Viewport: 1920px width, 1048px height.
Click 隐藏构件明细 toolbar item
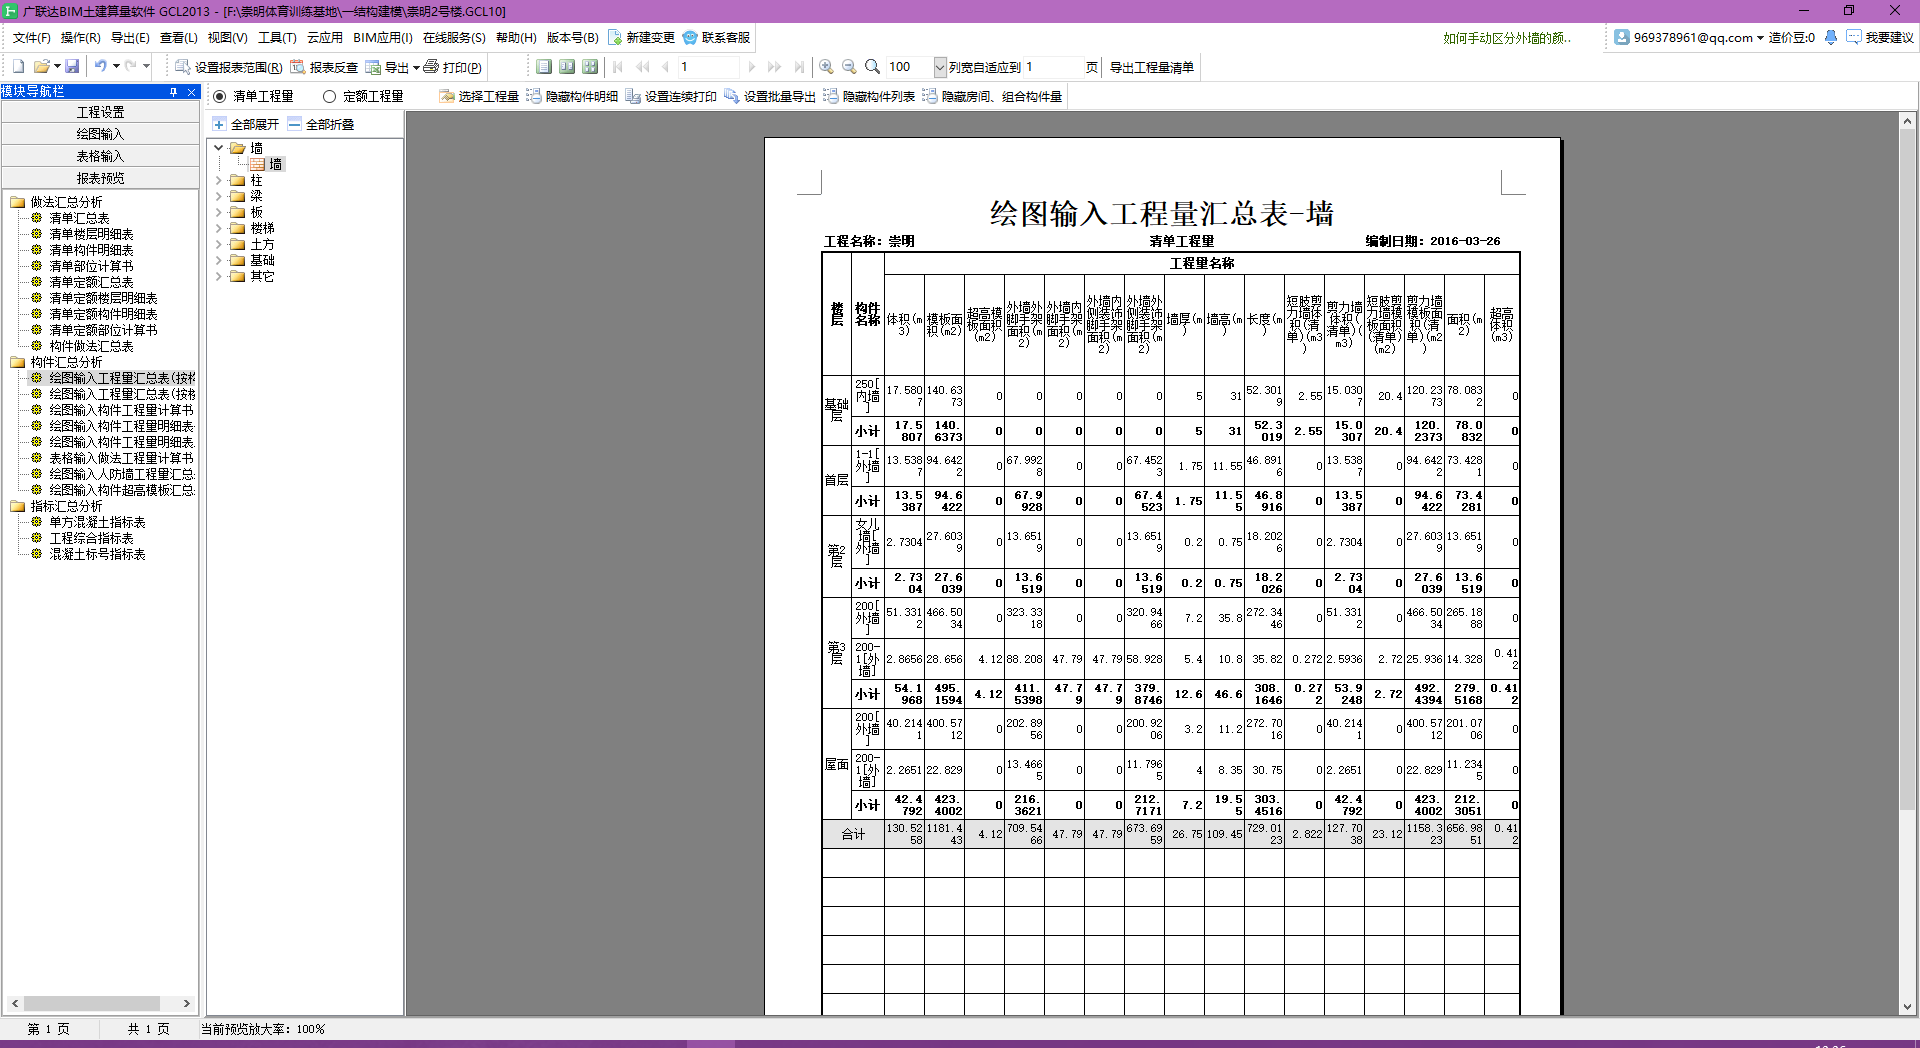[x=572, y=96]
